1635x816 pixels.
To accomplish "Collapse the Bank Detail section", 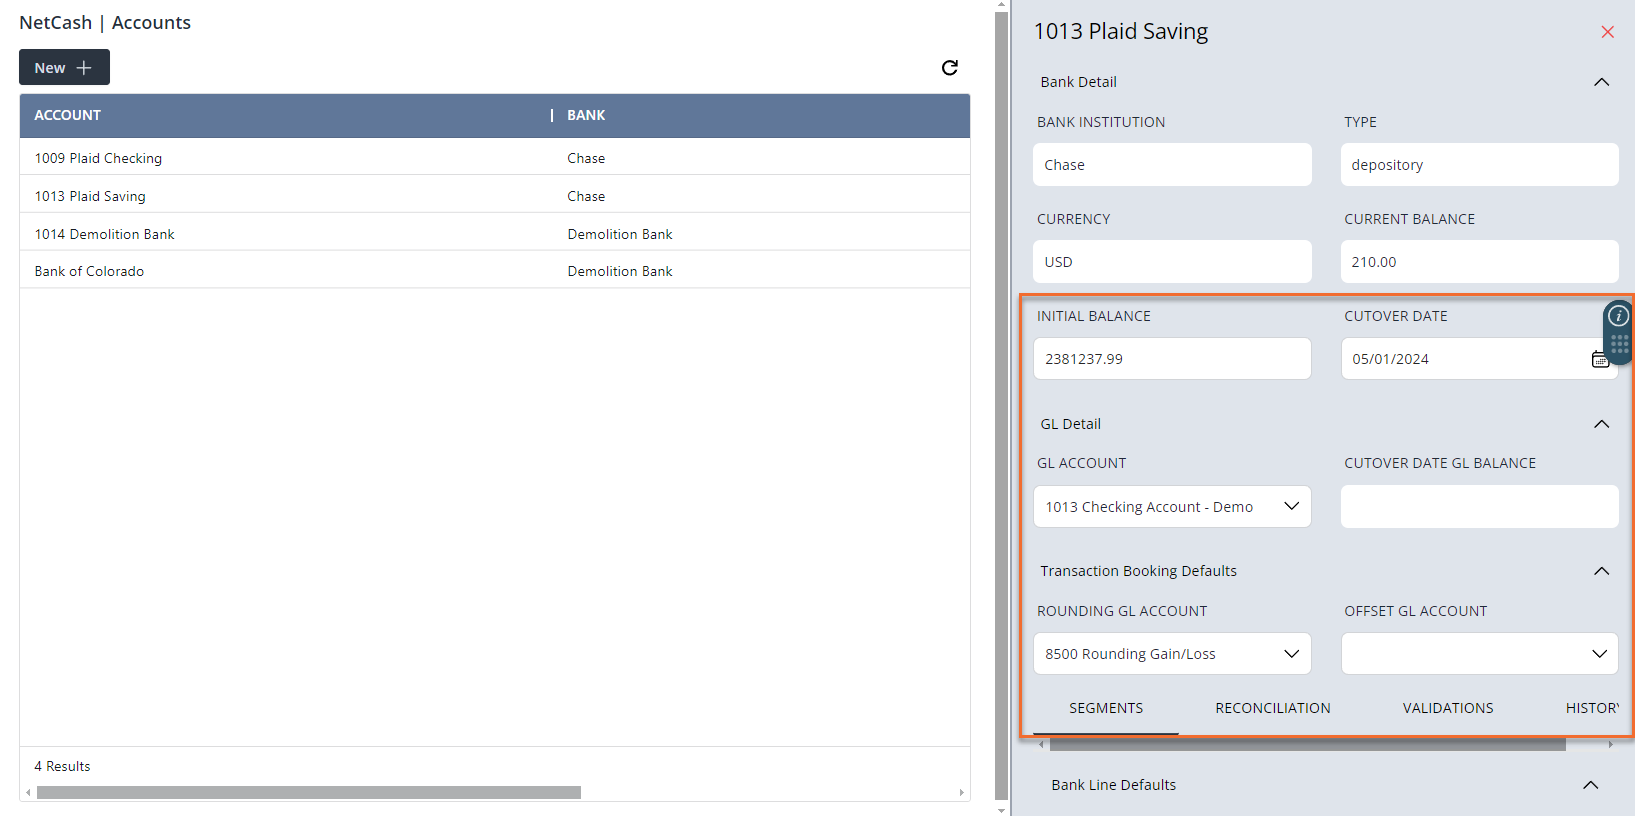I will [1600, 82].
